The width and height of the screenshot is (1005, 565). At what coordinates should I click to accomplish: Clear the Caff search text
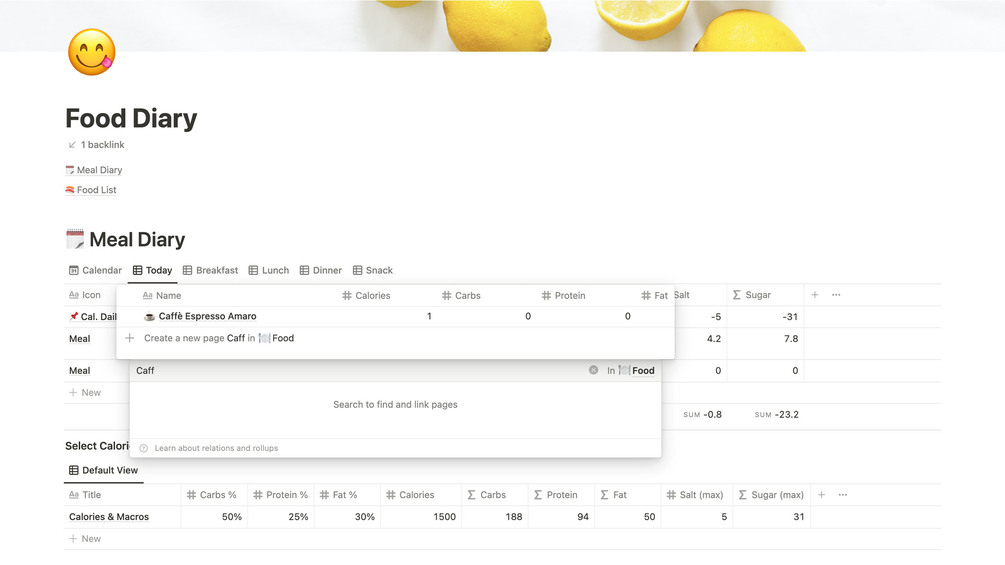594,370
